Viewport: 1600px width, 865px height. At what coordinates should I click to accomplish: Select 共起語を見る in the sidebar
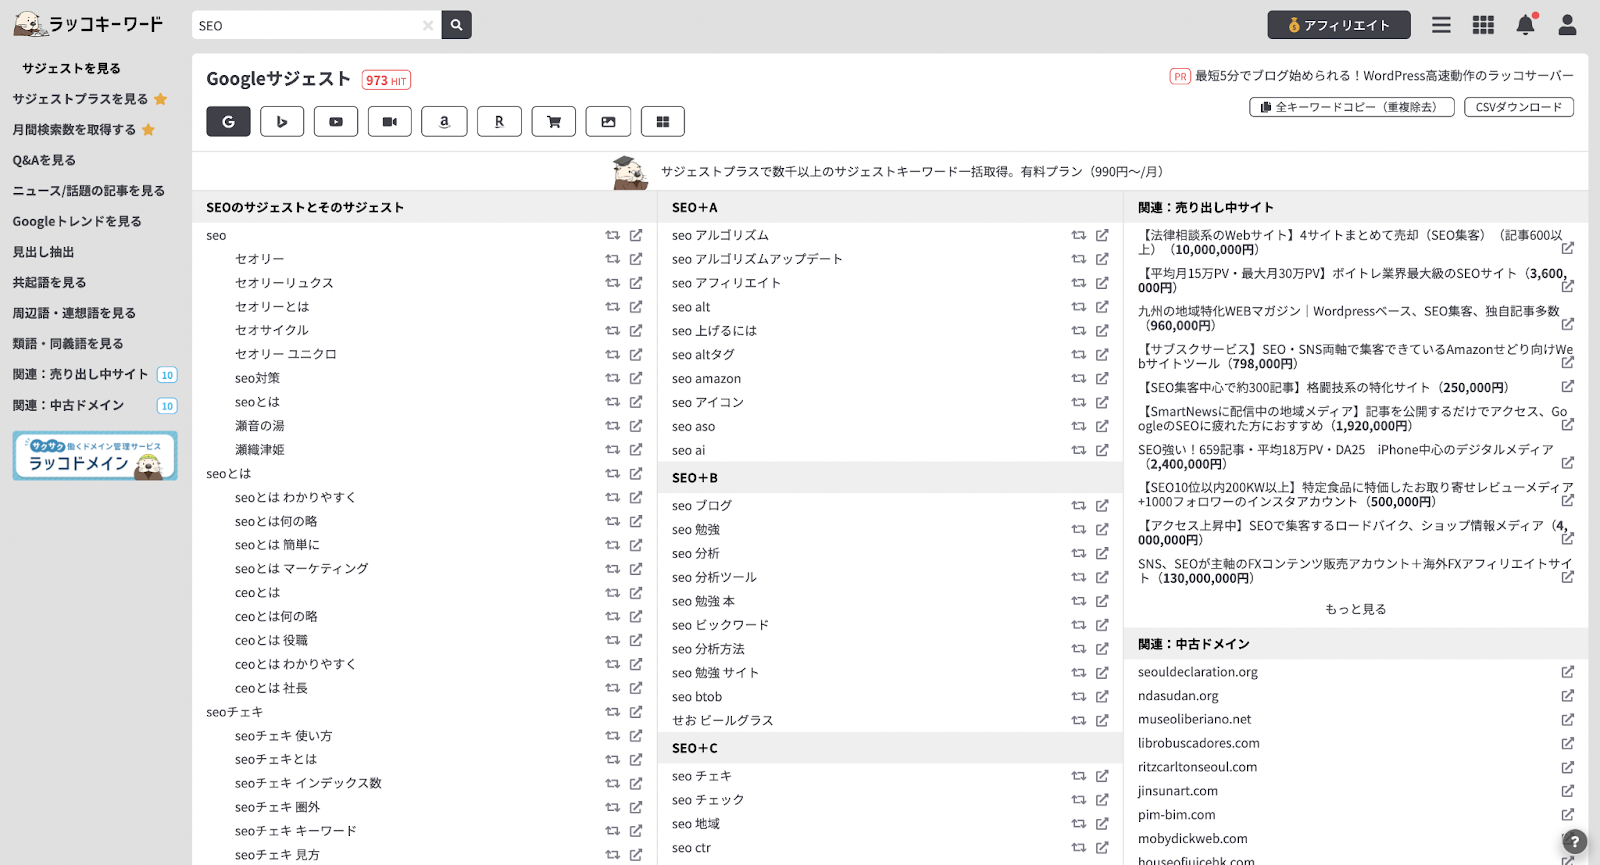pyautogui.click(x=49, y=282)
